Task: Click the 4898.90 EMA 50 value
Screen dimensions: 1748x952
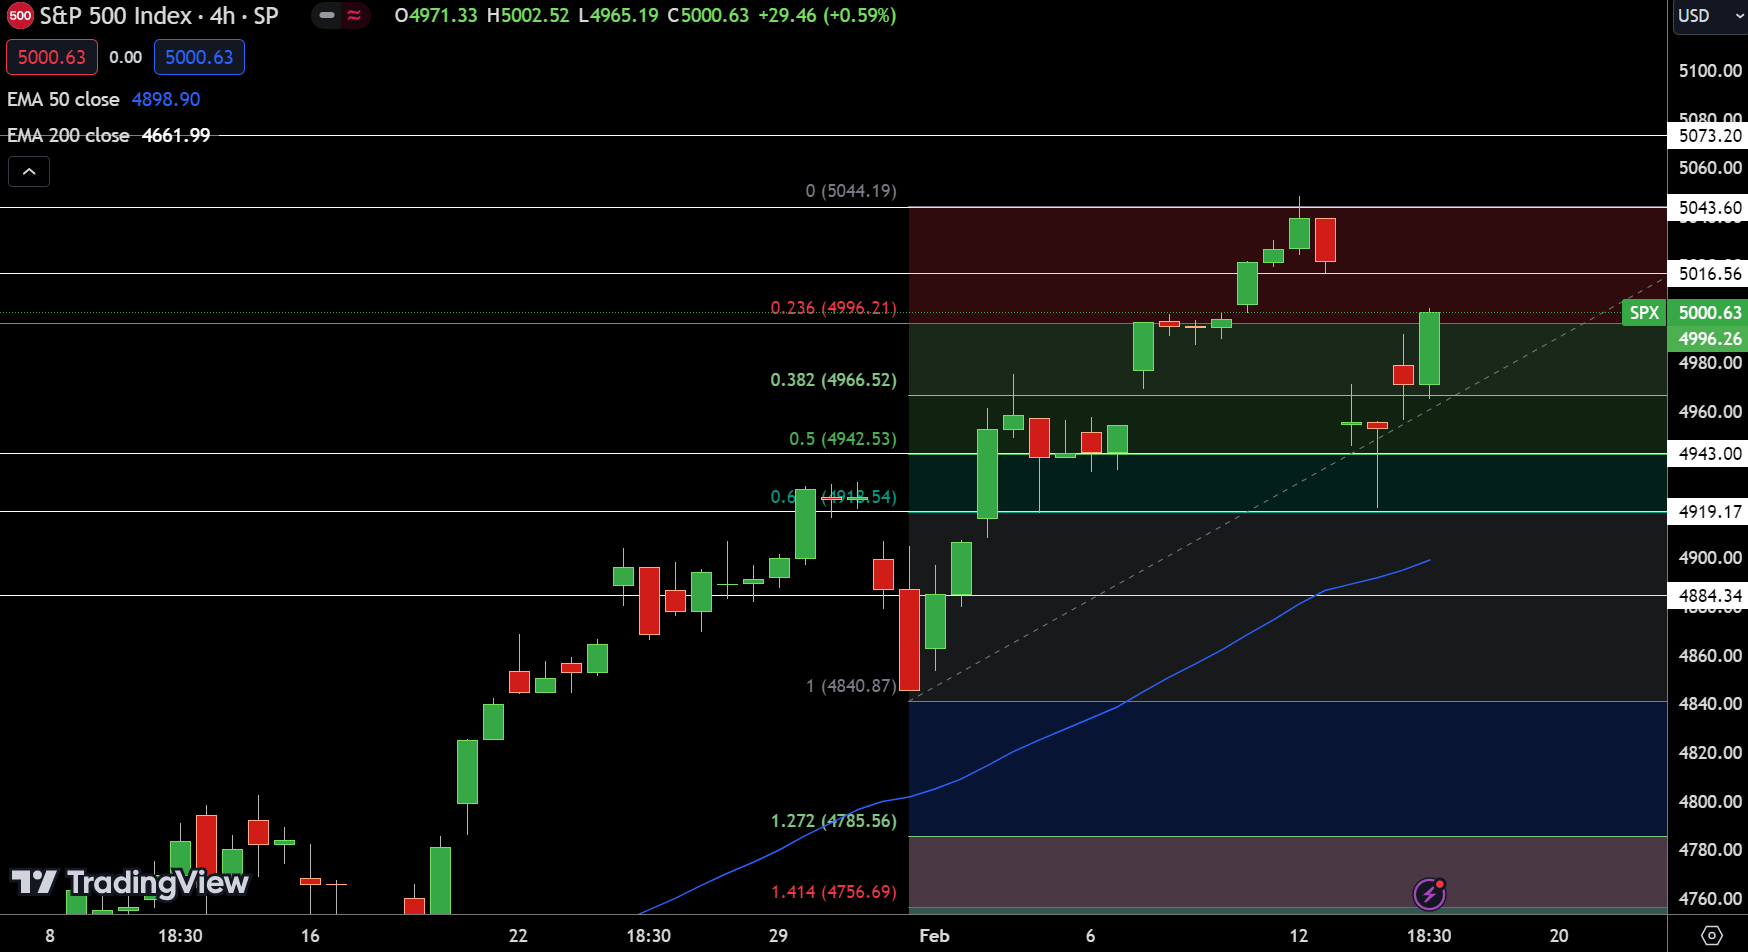Action: tap(166, 99)
